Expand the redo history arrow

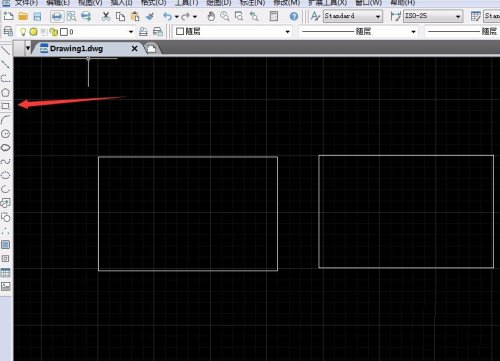tap(195, 16)
